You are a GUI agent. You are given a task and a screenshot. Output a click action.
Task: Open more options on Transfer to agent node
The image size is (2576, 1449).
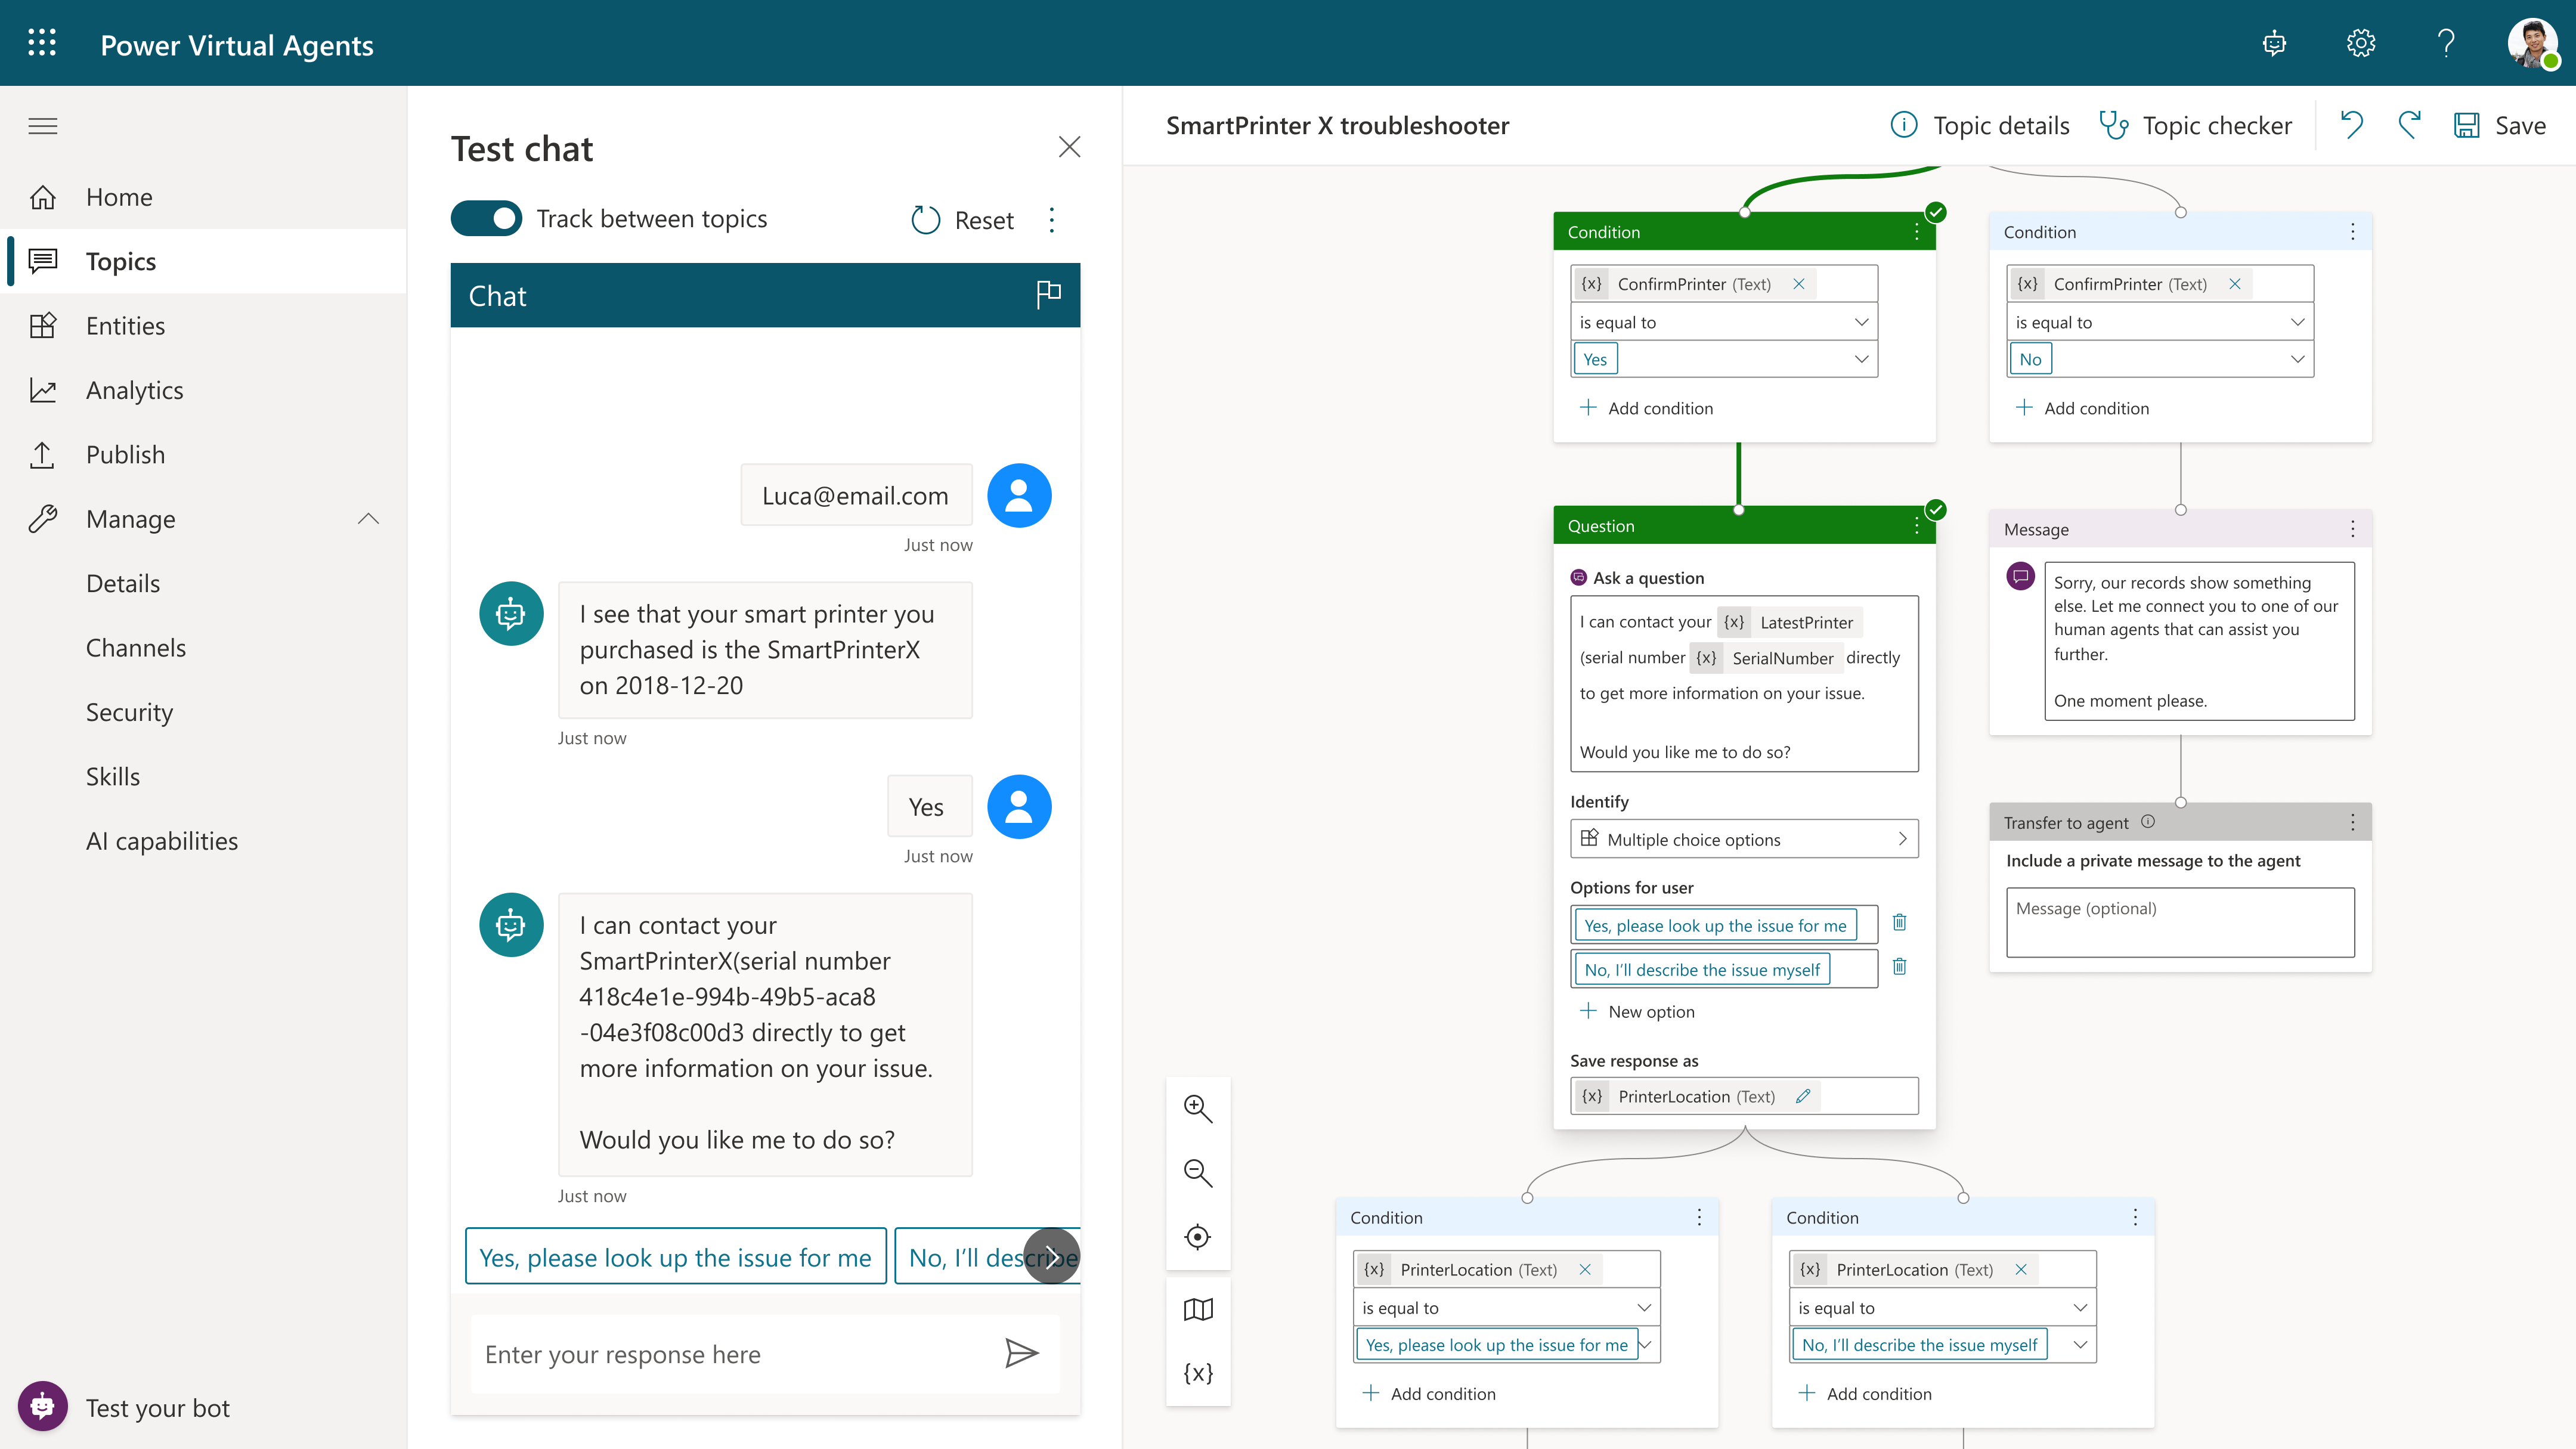point(2352,822)
